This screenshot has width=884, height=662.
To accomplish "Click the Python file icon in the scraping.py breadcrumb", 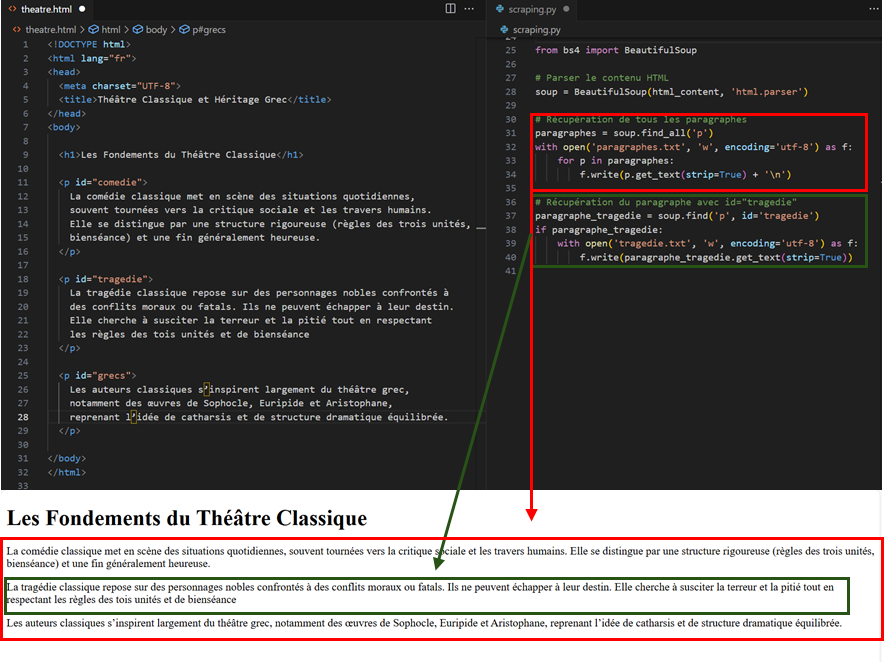I will (x=504, y=29).
